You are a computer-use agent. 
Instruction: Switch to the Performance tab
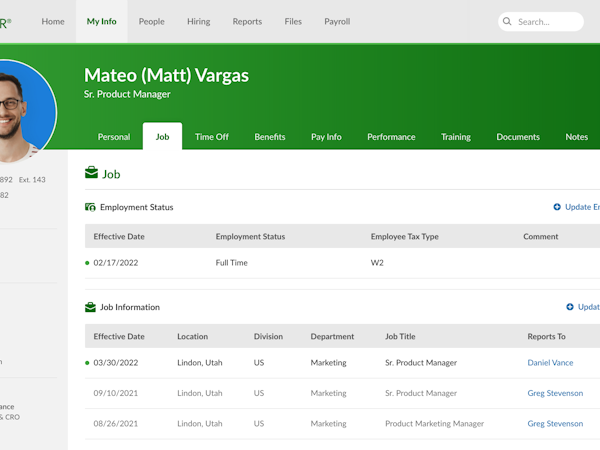click(x=391, y=137)
